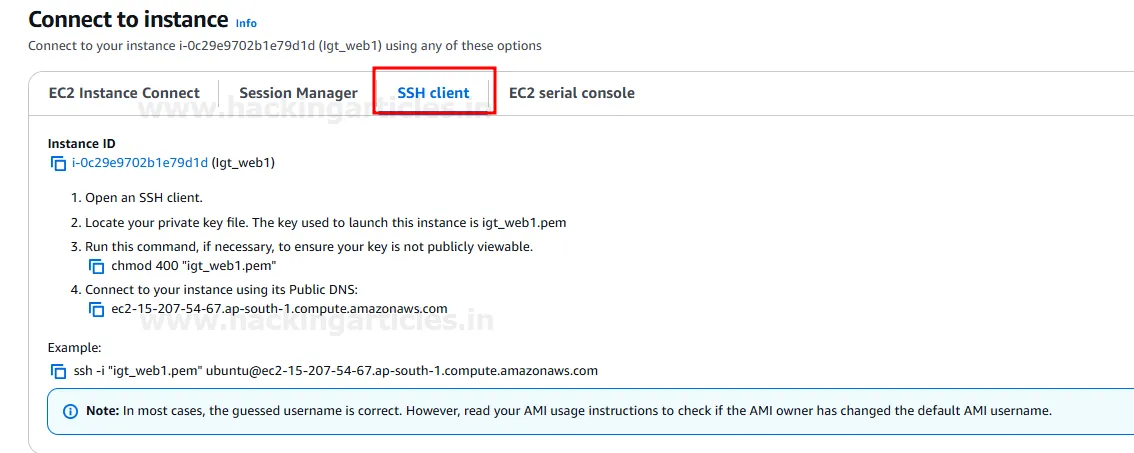1134x453 pixels.
Task: Select the SSH client tab
Action: tap(433, 93)
